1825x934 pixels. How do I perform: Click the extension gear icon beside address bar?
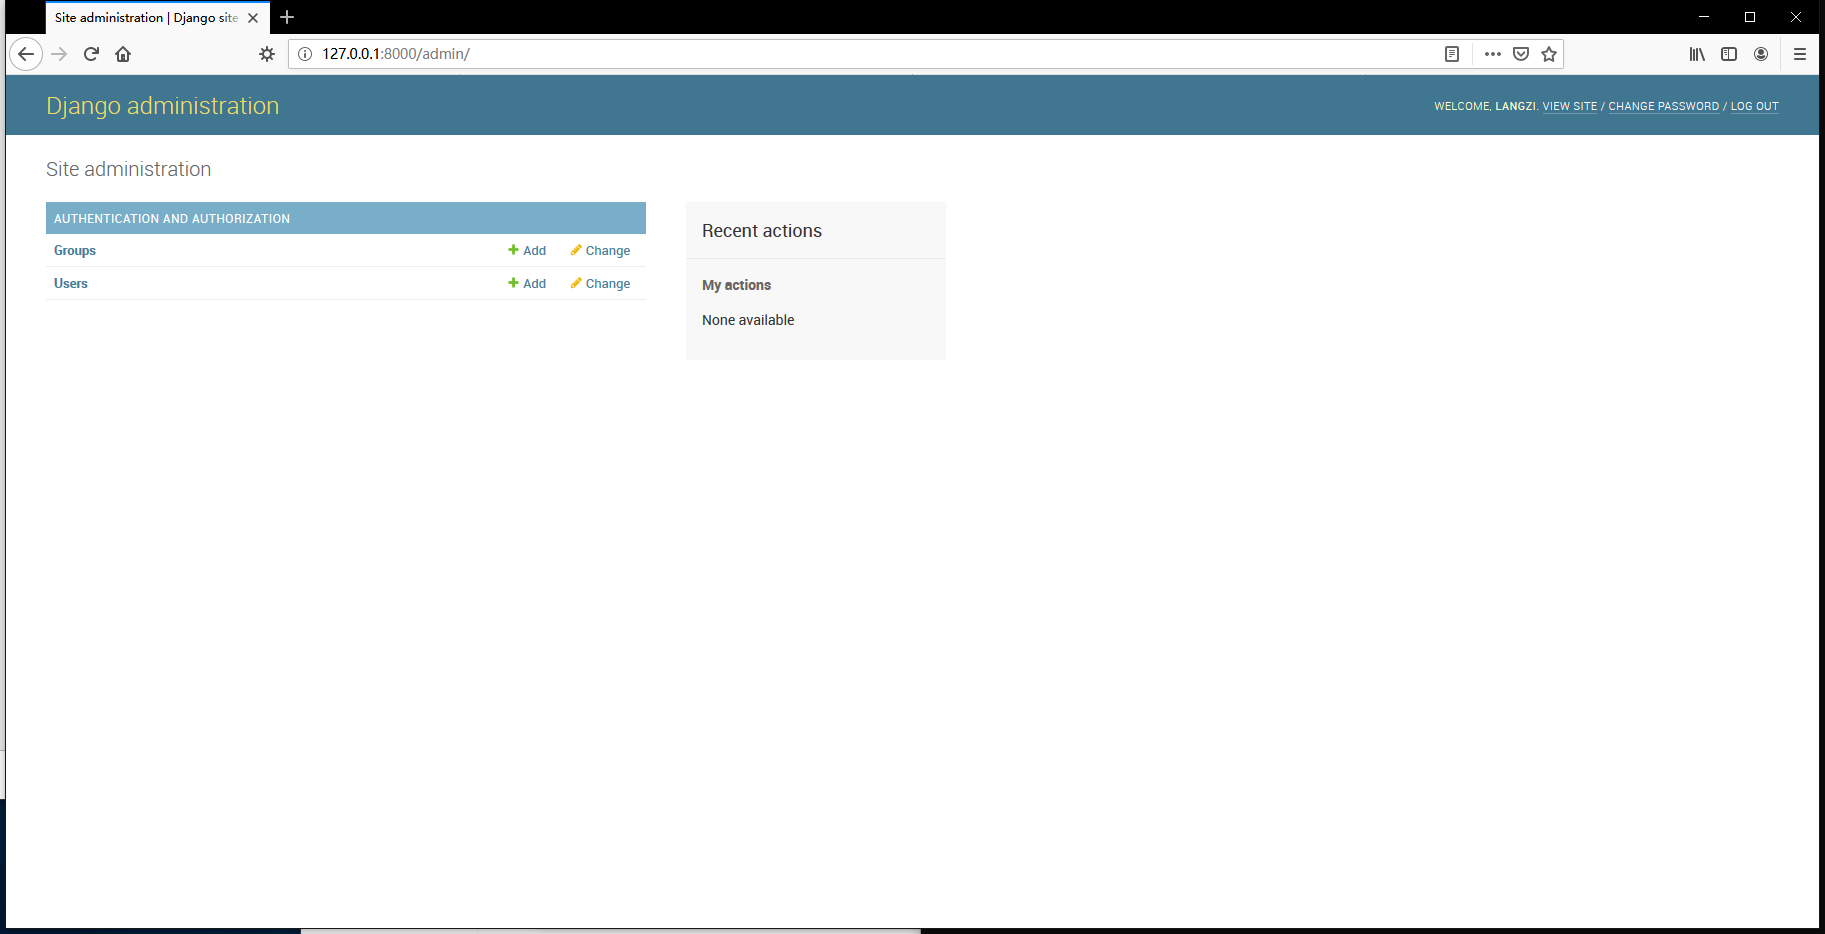[267, 54]
